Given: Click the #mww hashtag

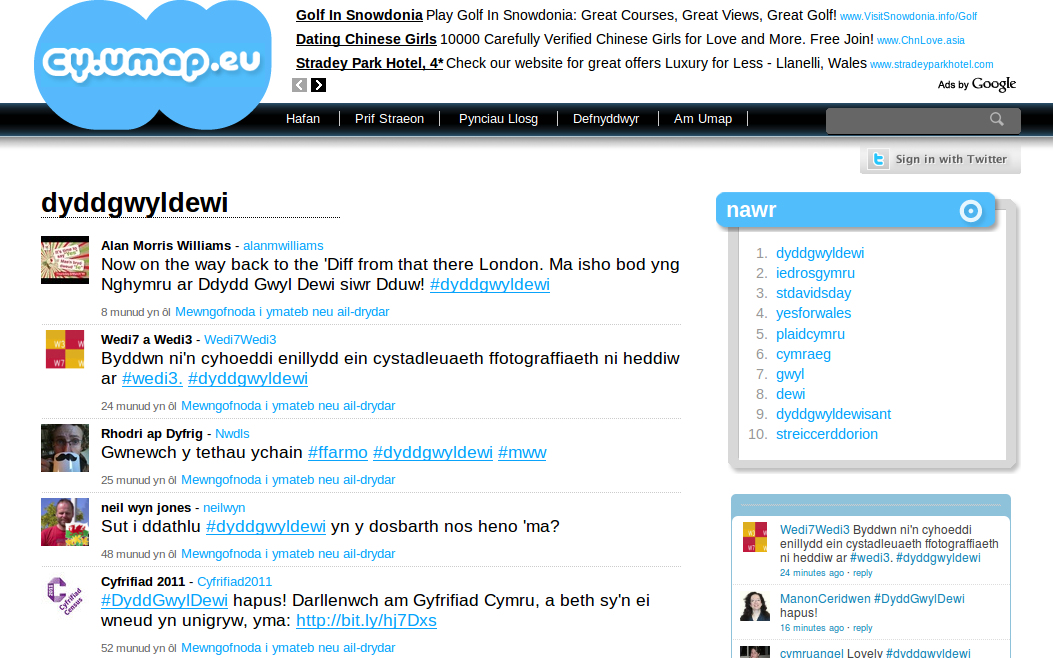Looking at the screenshot, I should click(522, 453).
